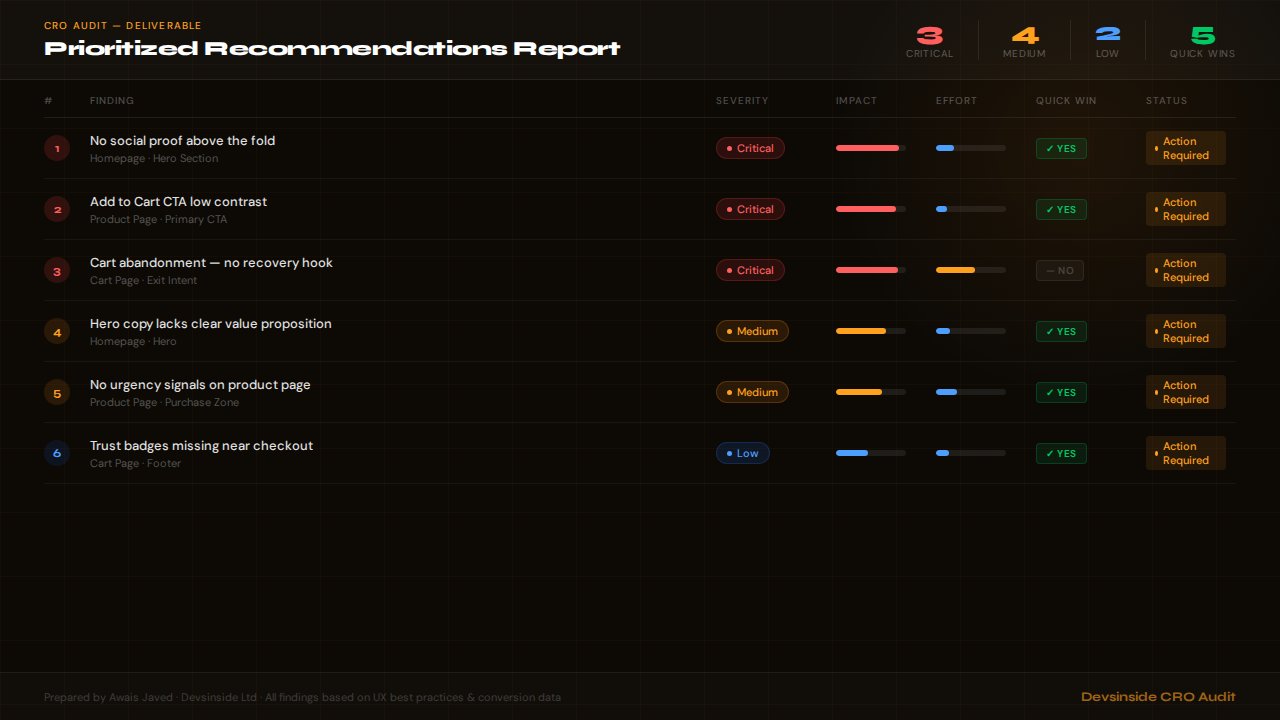This screenshot has height=720, width=1280.
Task: Click the row 6 number badge
Action: pyautogui.click(x=57, y=453)
